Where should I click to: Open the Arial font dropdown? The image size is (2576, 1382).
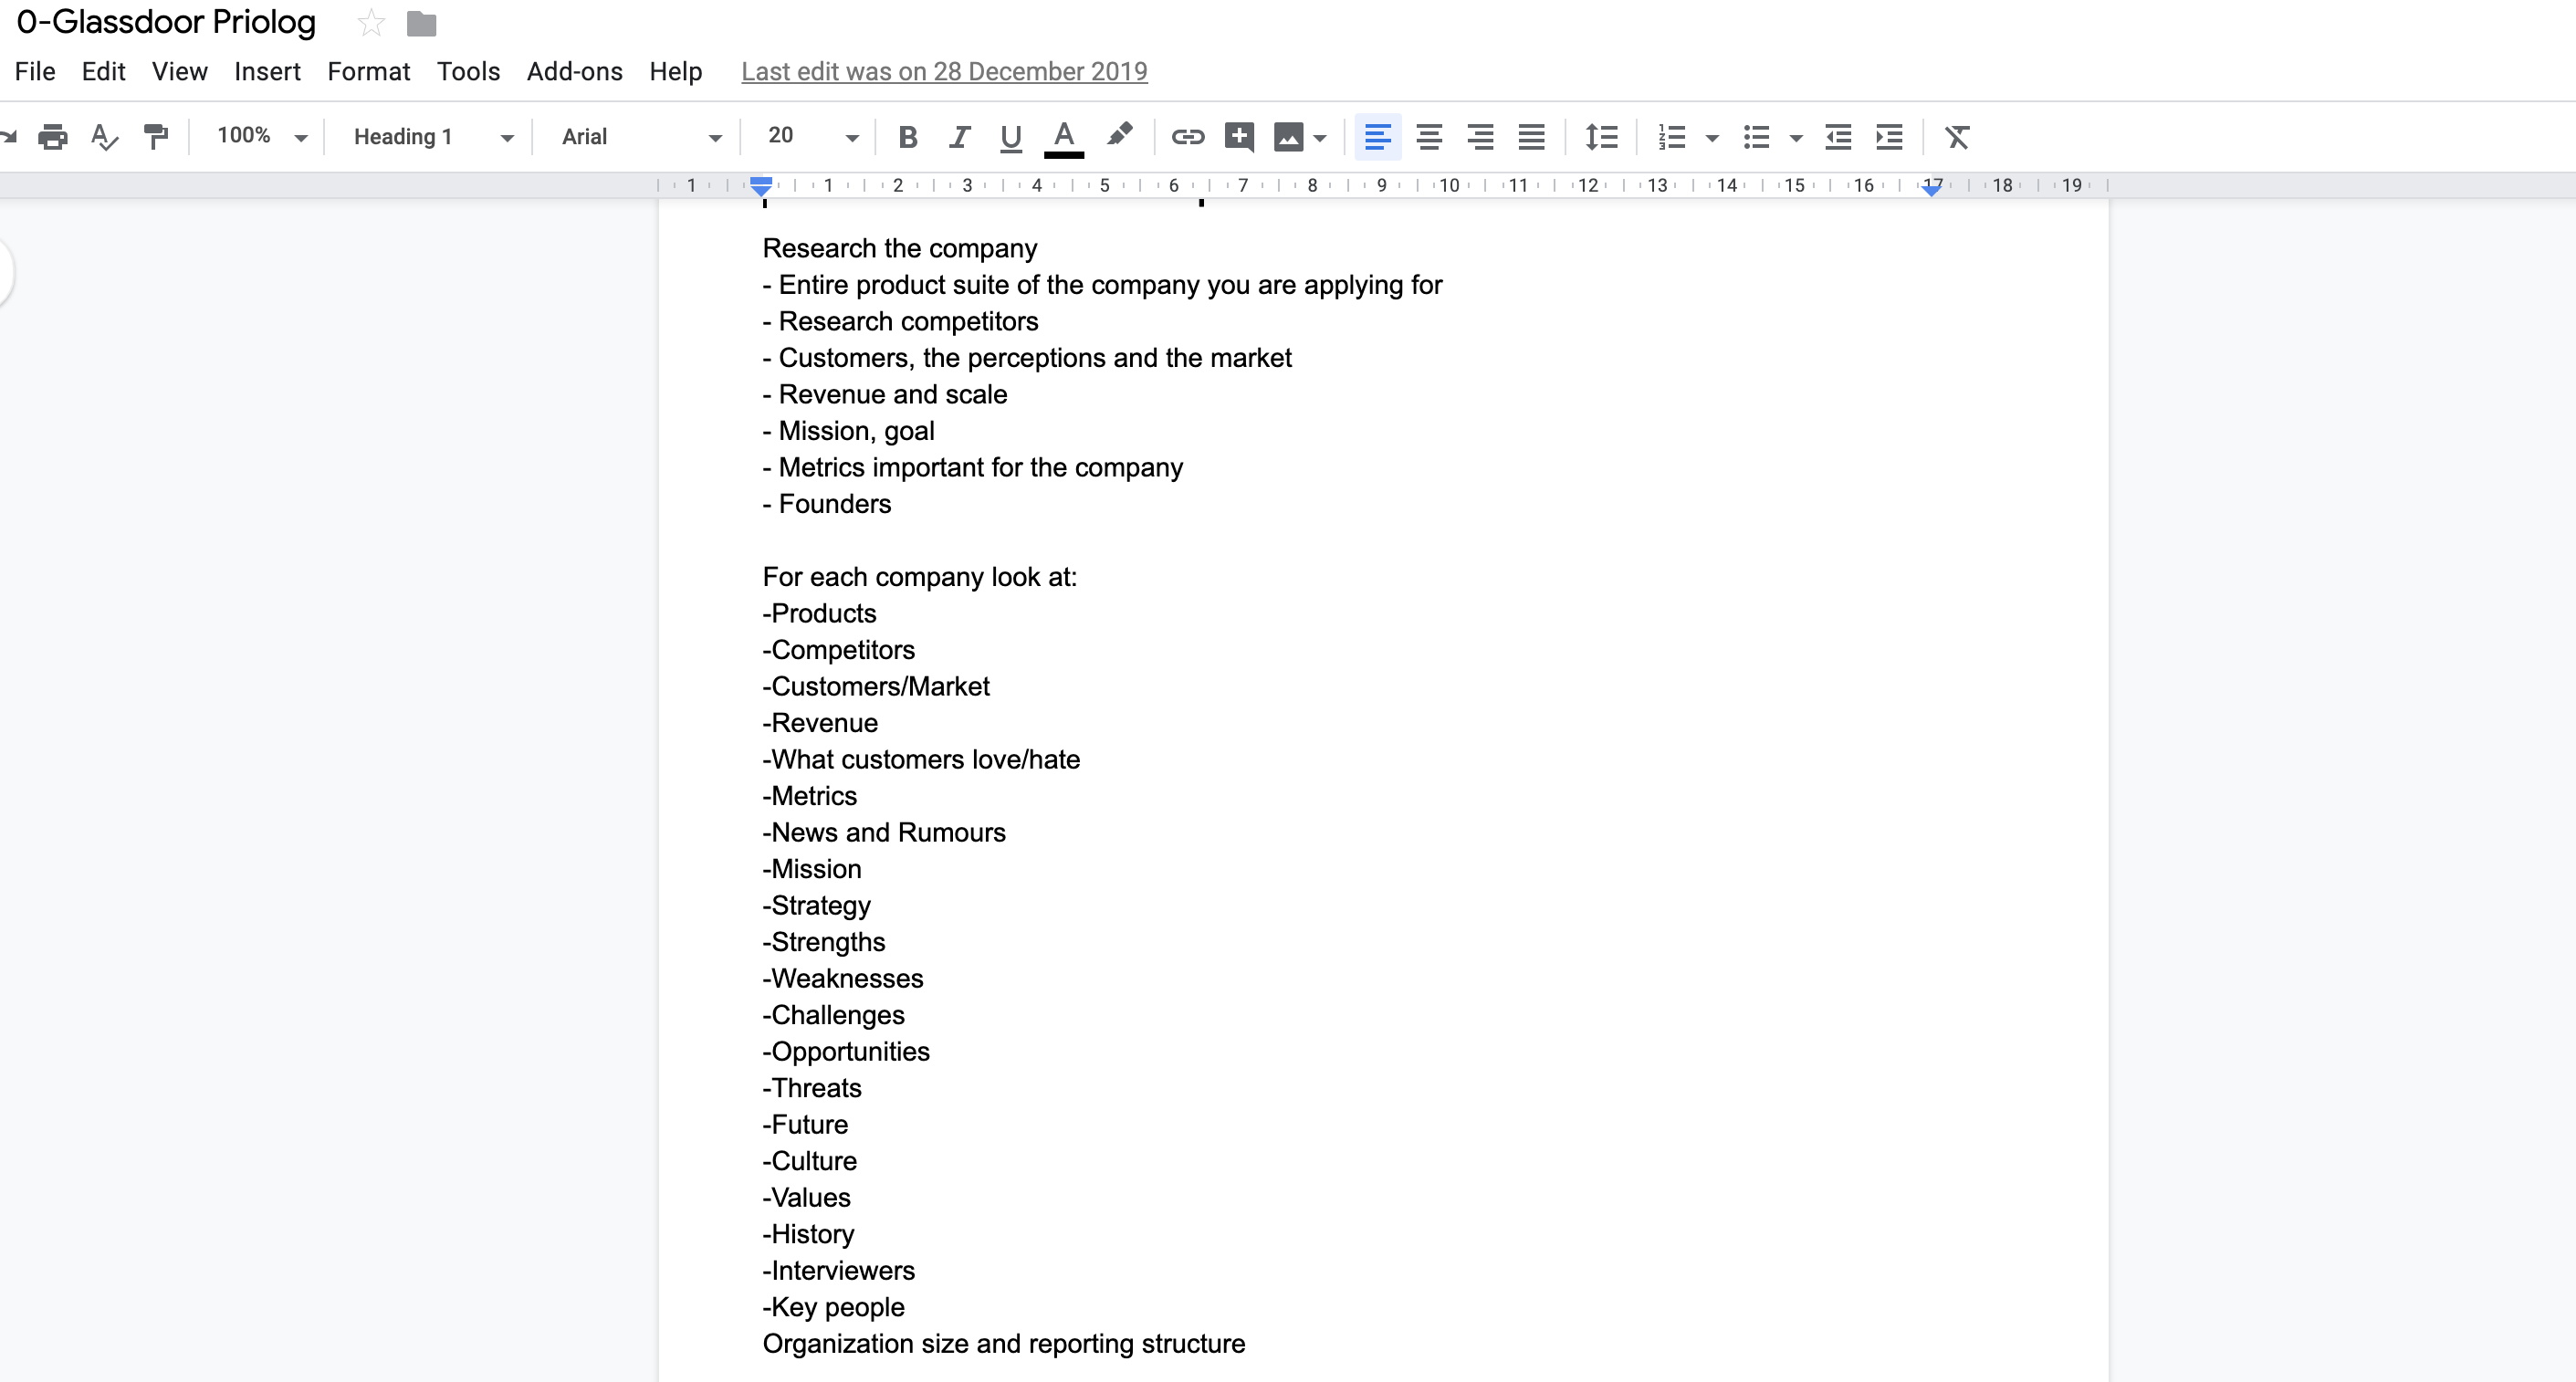pos(641,137)
